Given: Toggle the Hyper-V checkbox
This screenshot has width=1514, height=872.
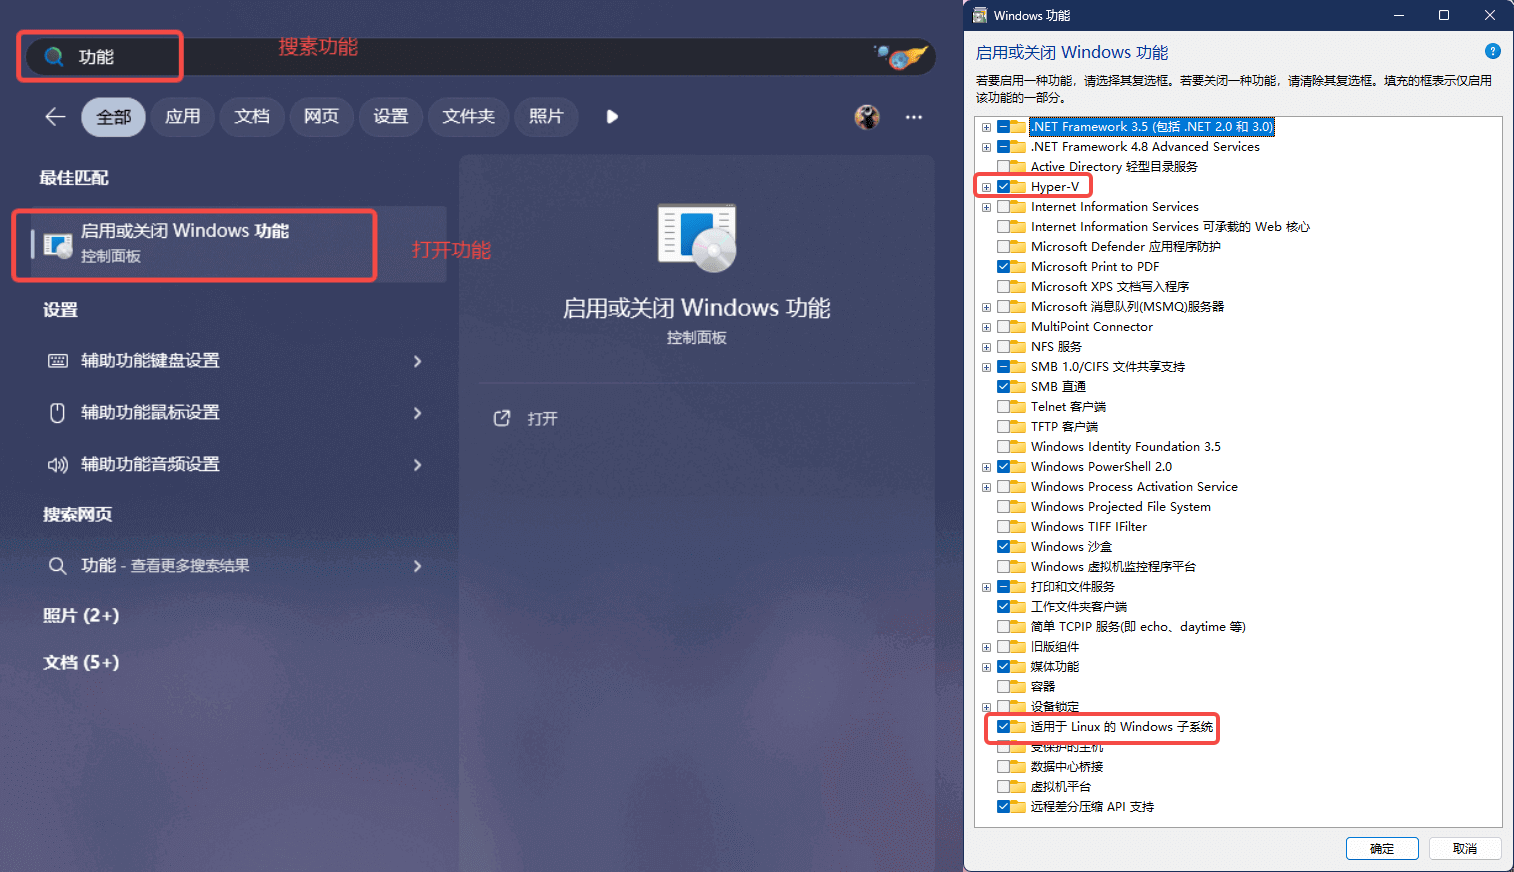Looking at the screenshot, I should tap(1003, 187).
